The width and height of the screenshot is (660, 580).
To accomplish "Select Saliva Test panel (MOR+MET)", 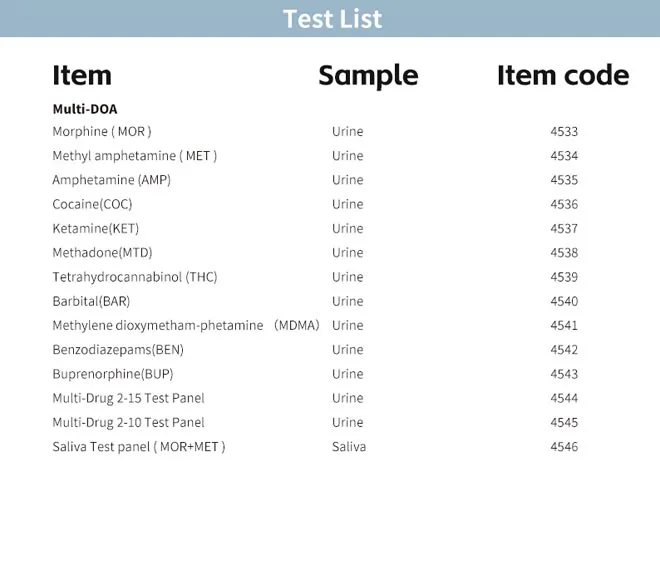I will [139, 447].
